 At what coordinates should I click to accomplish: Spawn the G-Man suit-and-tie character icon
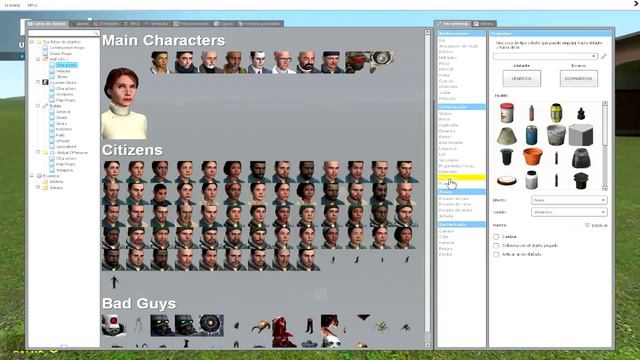[259, 62]
